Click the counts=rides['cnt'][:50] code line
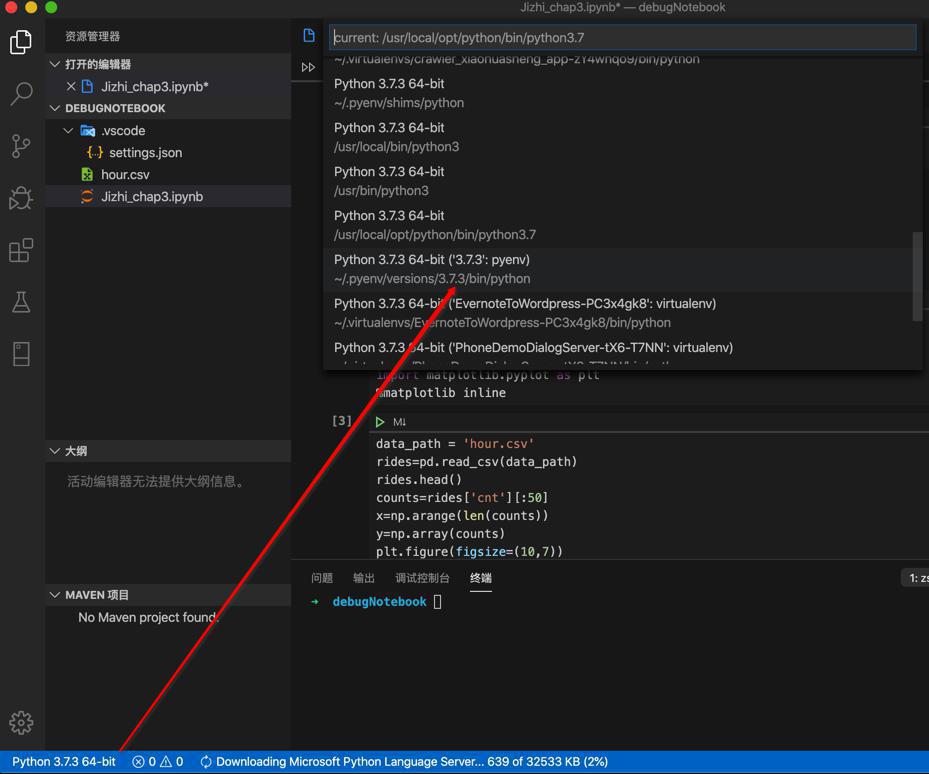 [x=462, y=497]
